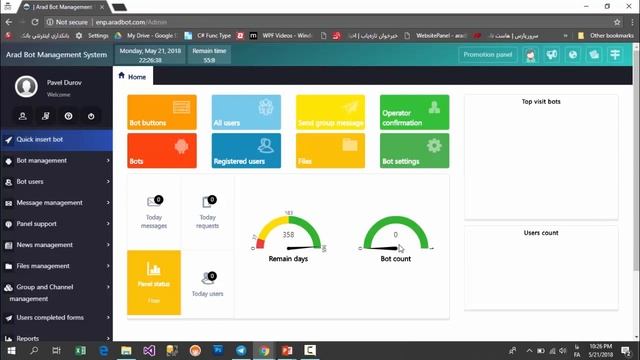Image resolution: width=640 pixels, height=360 pixels.
Task: Open the Bot settings tile
Action: click(x=414, y=150)
